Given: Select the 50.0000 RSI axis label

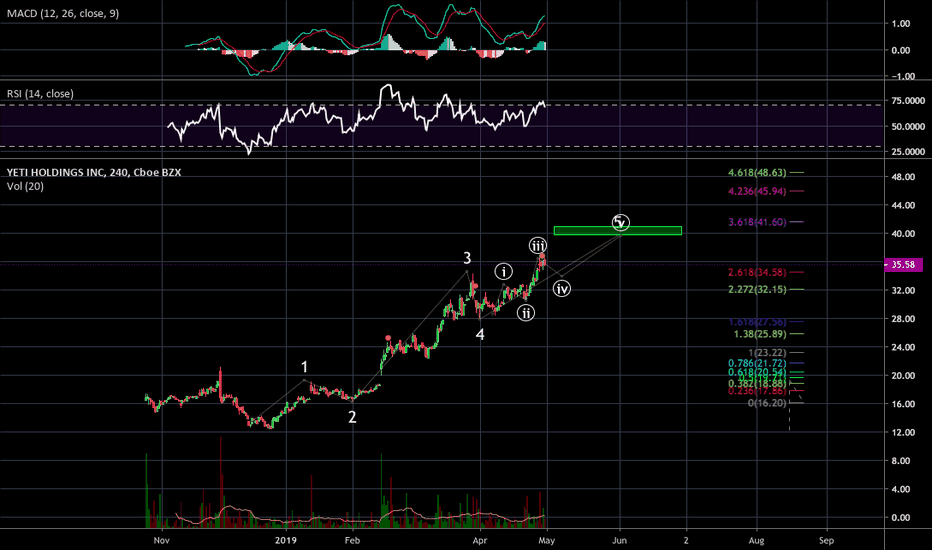Looking at the screenshot, I should click(x=908, y=127).
